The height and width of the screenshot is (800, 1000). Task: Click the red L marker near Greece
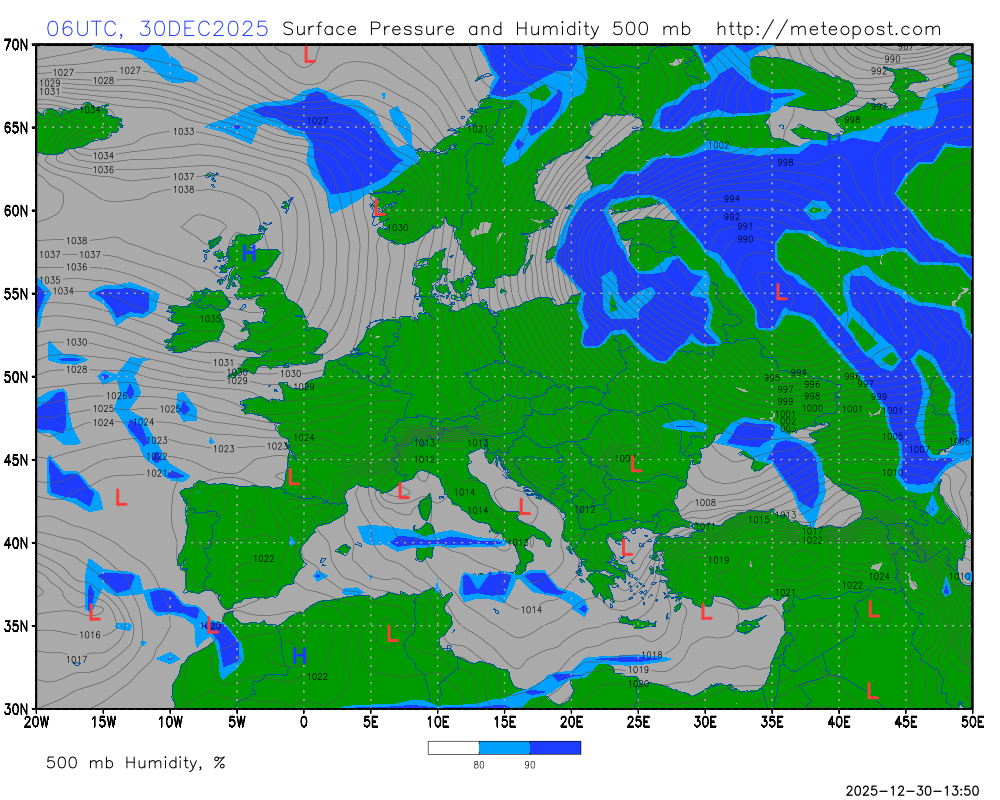click(627, 547)
